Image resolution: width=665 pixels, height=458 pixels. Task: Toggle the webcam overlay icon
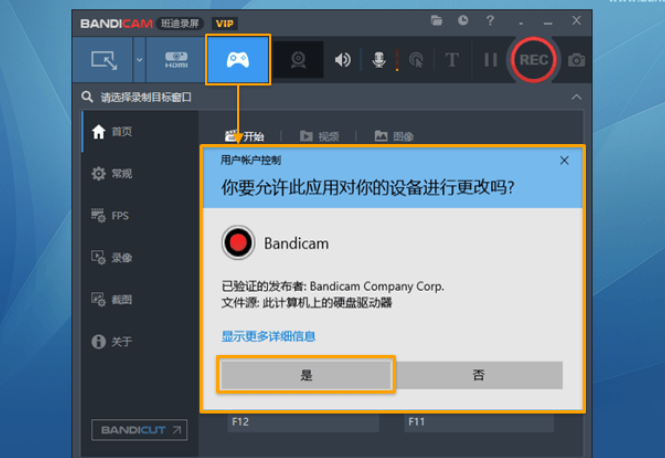pyautogui.click(x=298, y=60)
